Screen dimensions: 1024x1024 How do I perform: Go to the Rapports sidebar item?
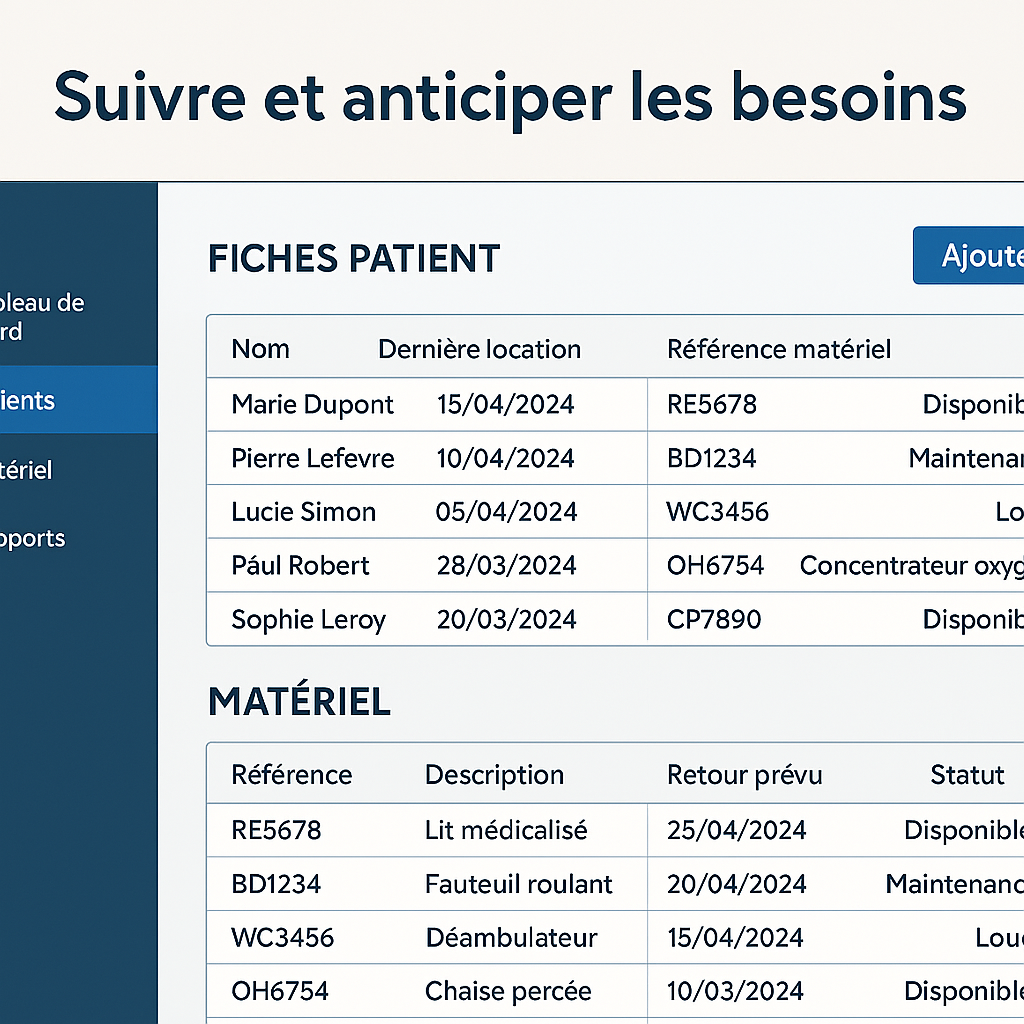78,538
